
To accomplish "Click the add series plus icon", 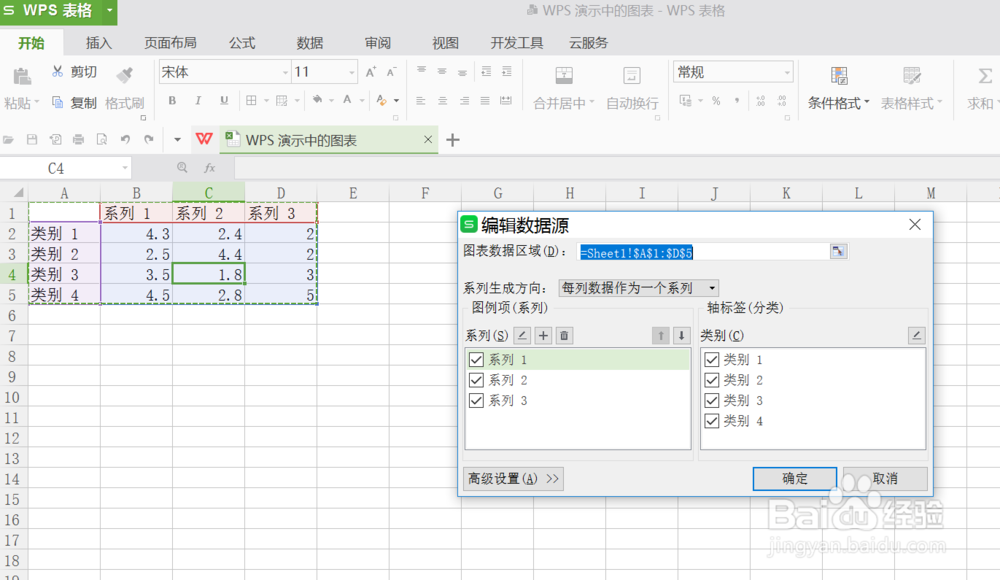I will click(541, 335).
